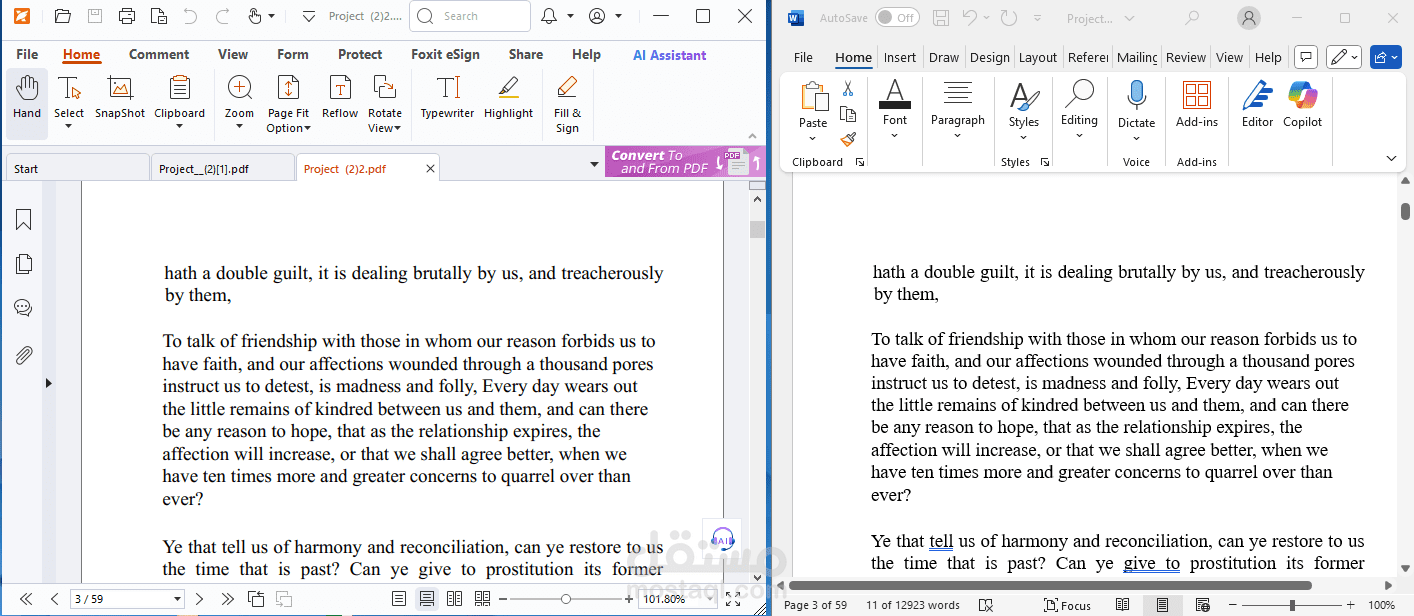Select the Hand tool in Foxit
The width and height of the screenshot is (1414, 616).
coord(26,100)
